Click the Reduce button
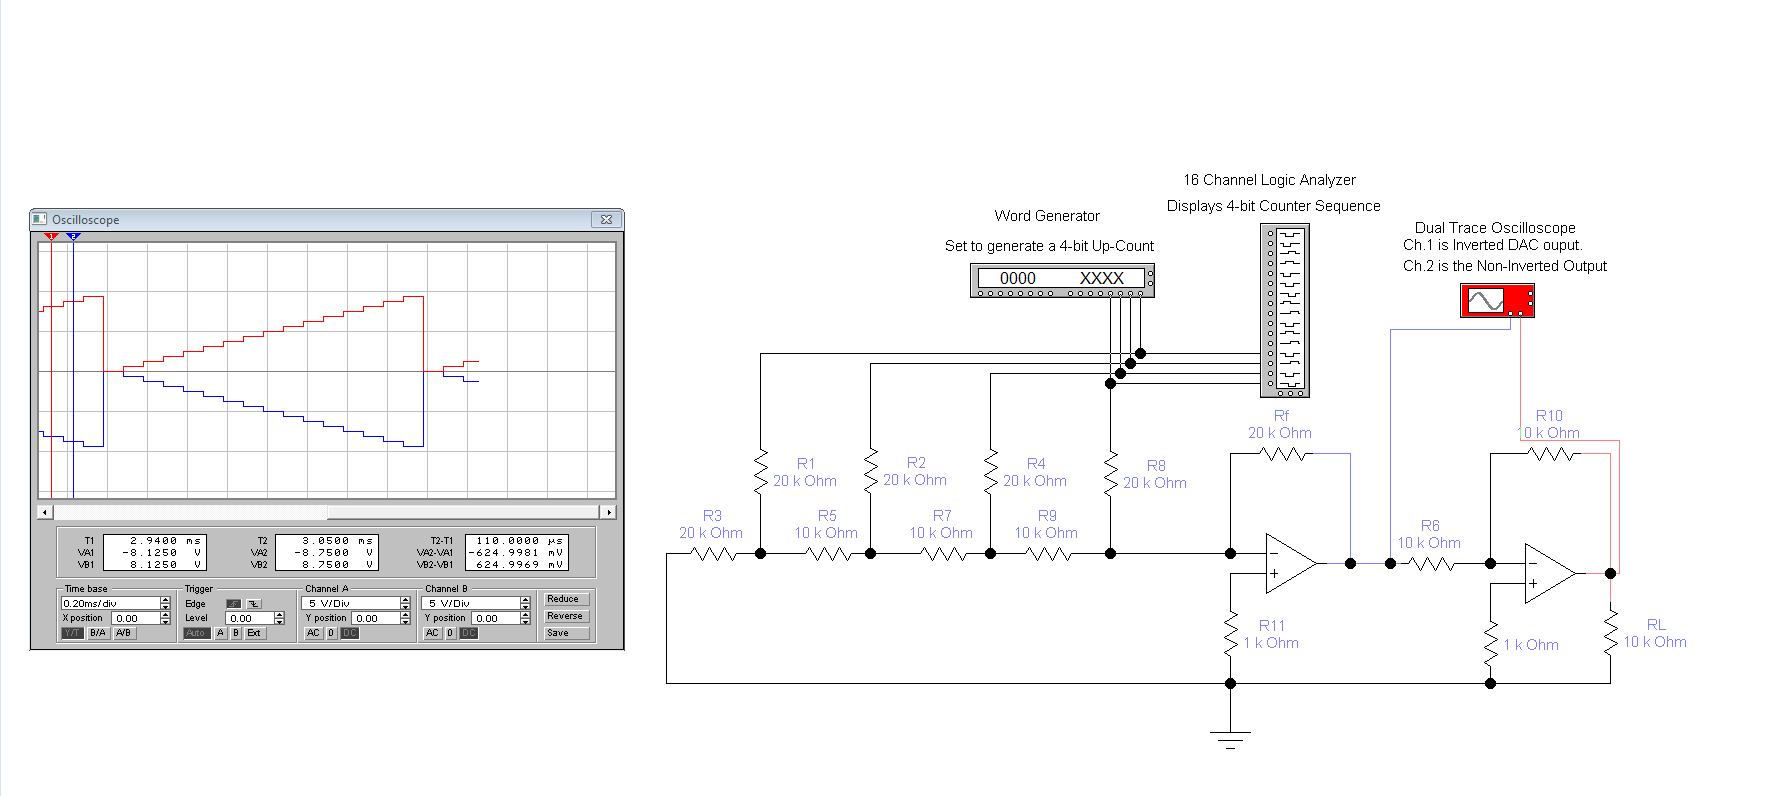 [x=567, y=599]
